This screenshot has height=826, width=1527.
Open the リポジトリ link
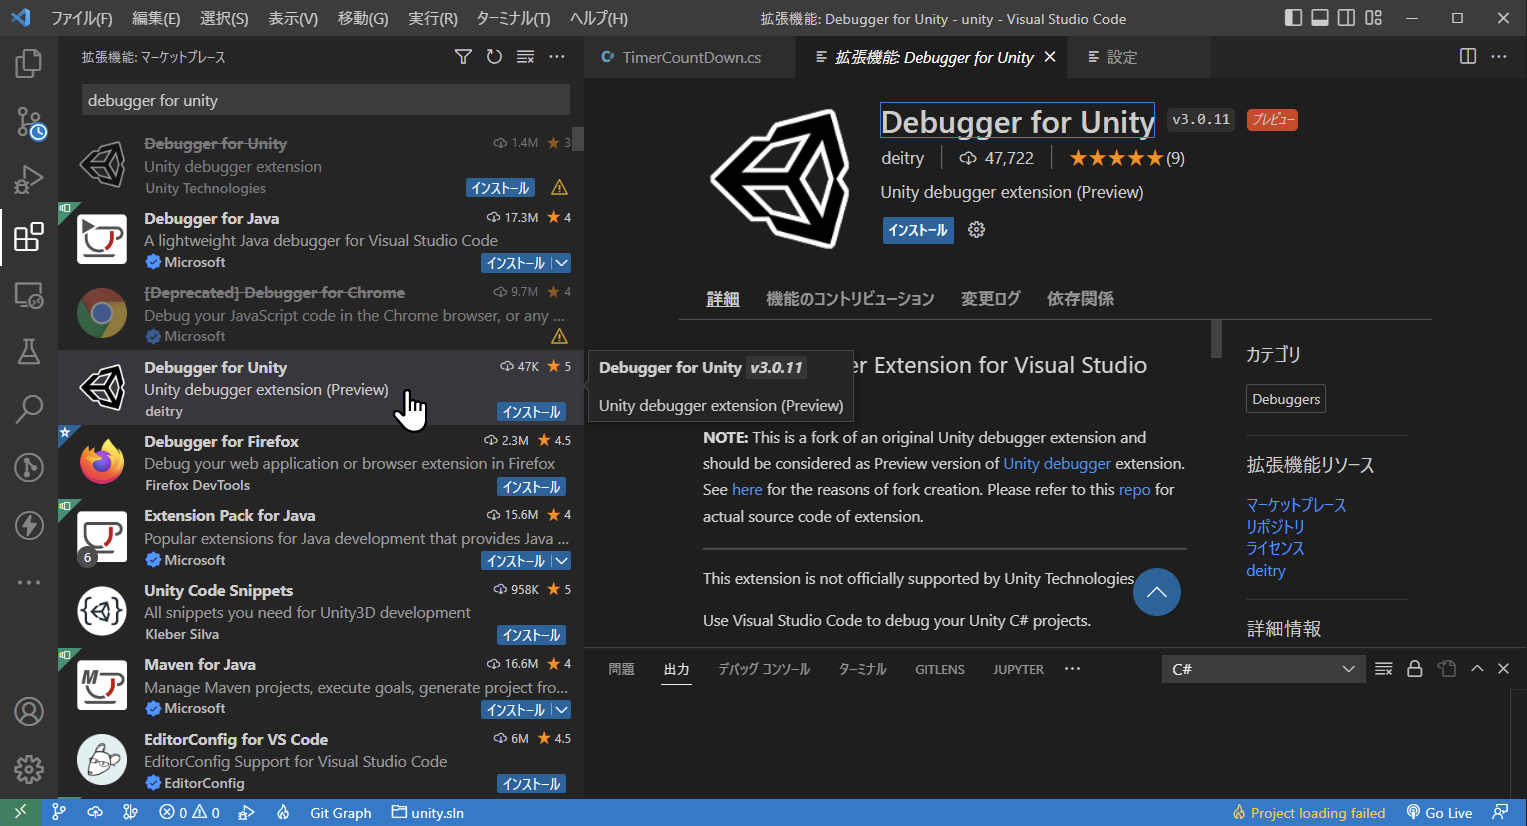point(1278,526)
